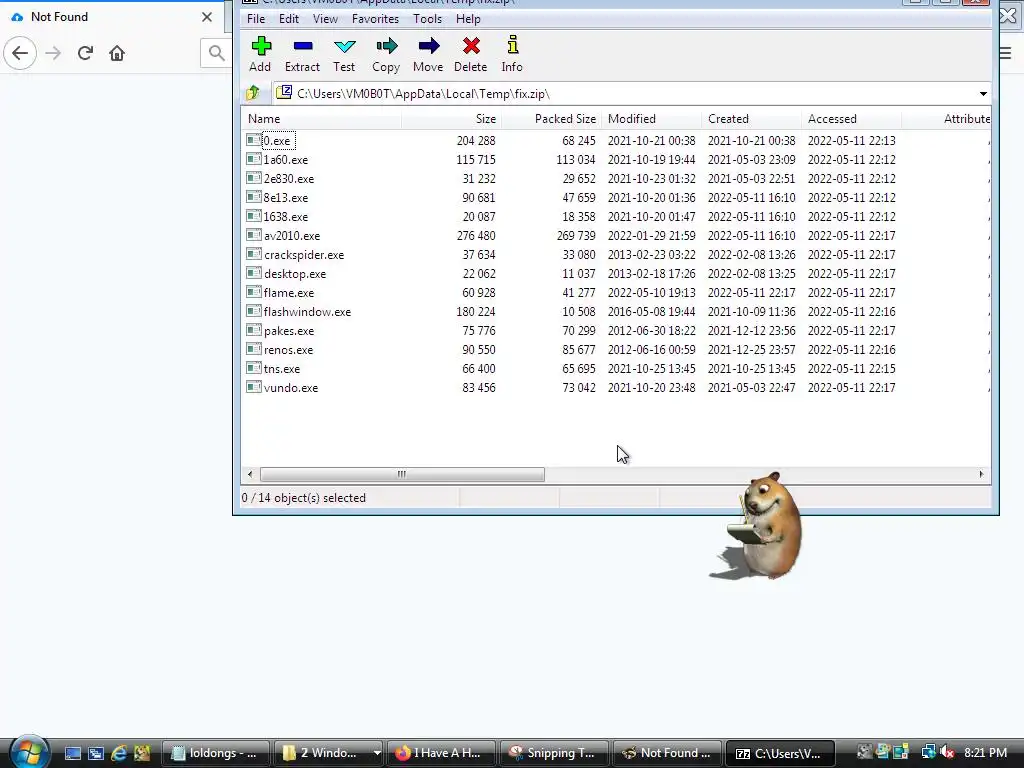
Task: Select the 1a60.exe file
Action: pyautogui.click(x=285, y=159)
